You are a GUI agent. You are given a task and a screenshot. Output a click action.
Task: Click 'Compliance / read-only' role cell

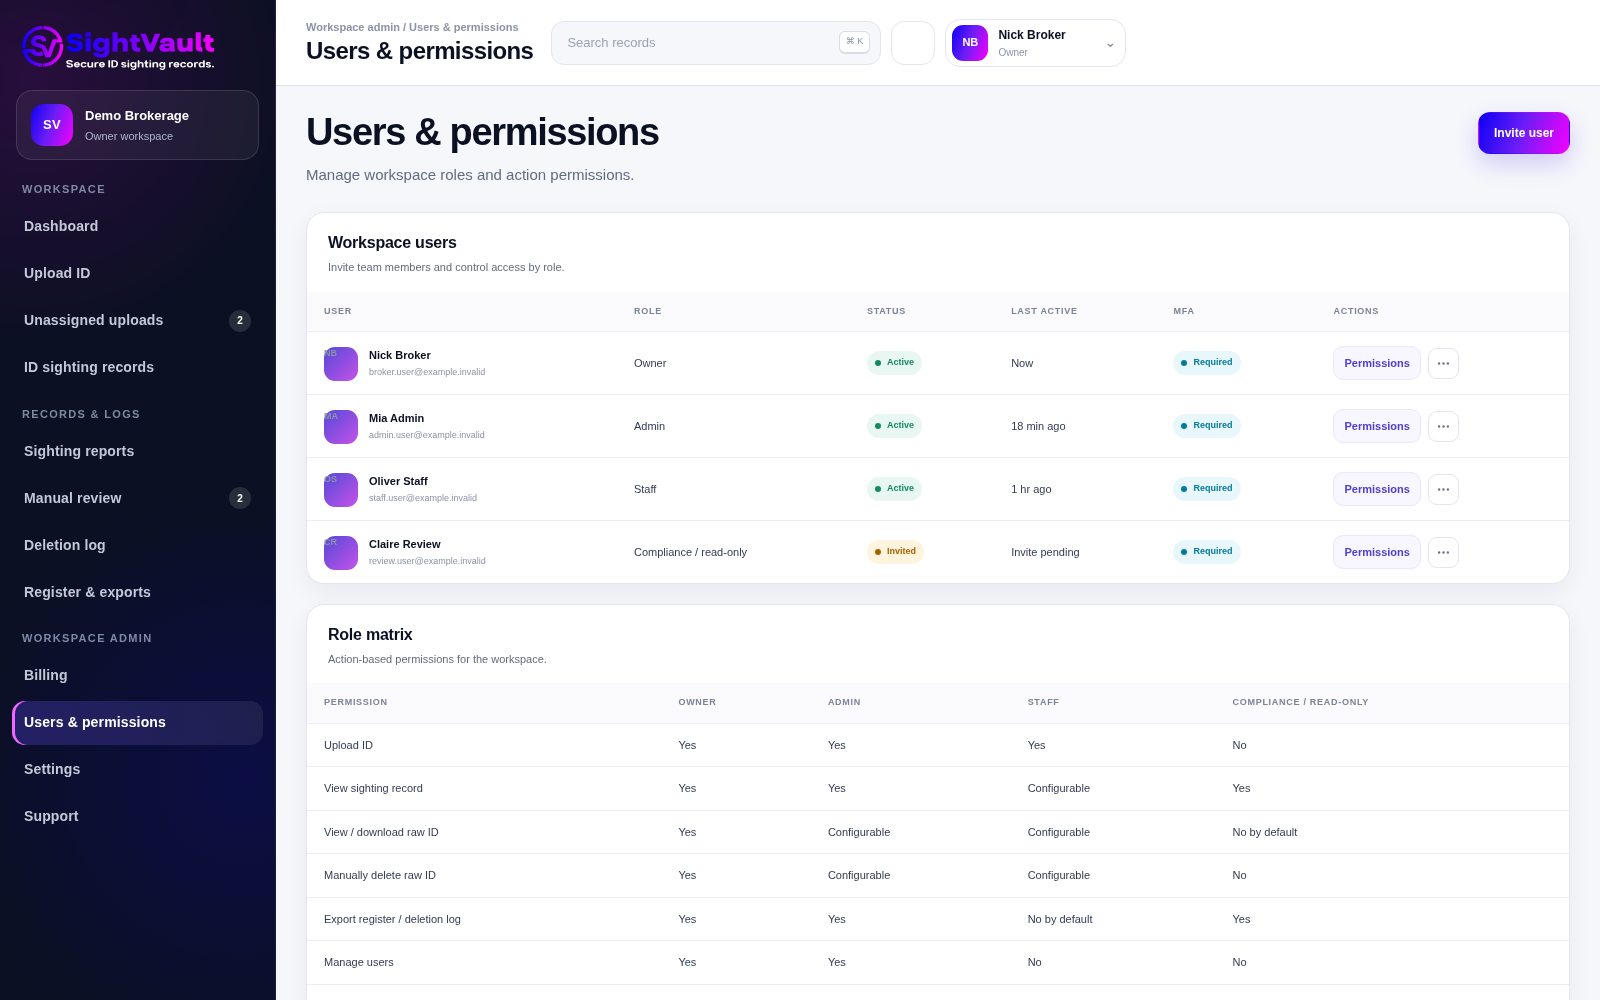point(690,552)
